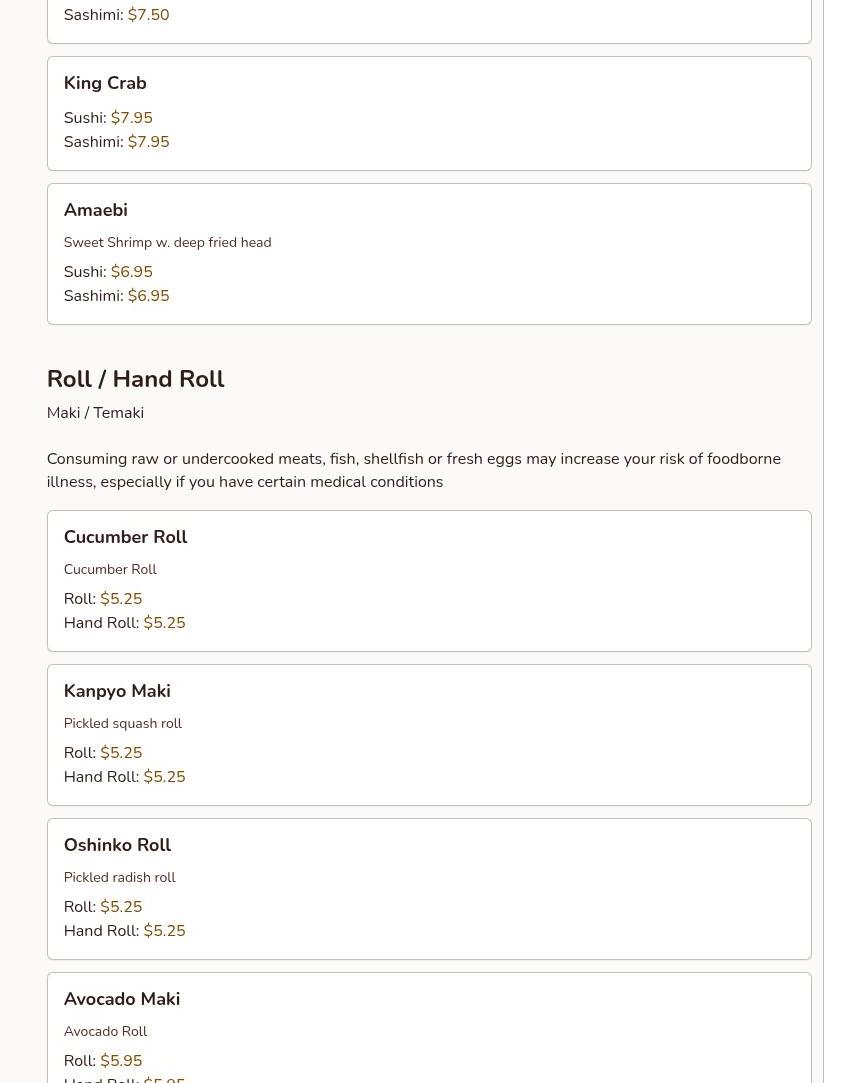Click Kanpyo Maki Roll price $5.25

pyautogui.click(x=121, y=753)
